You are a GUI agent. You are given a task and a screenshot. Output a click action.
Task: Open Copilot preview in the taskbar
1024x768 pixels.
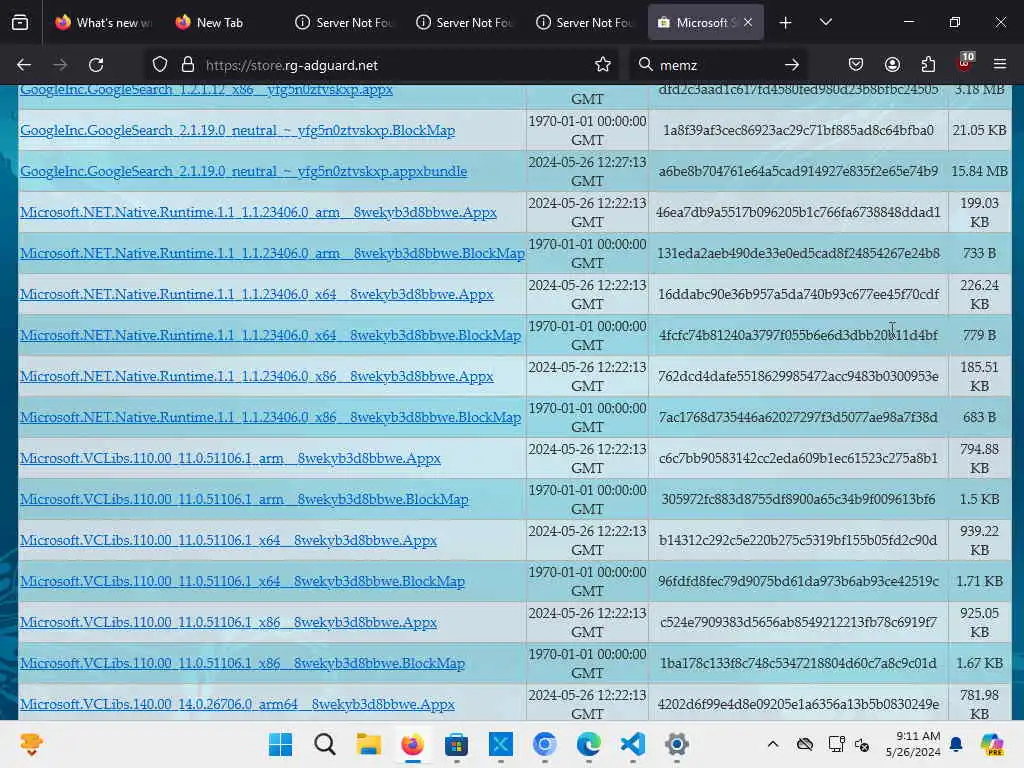[x=992, y=744]
